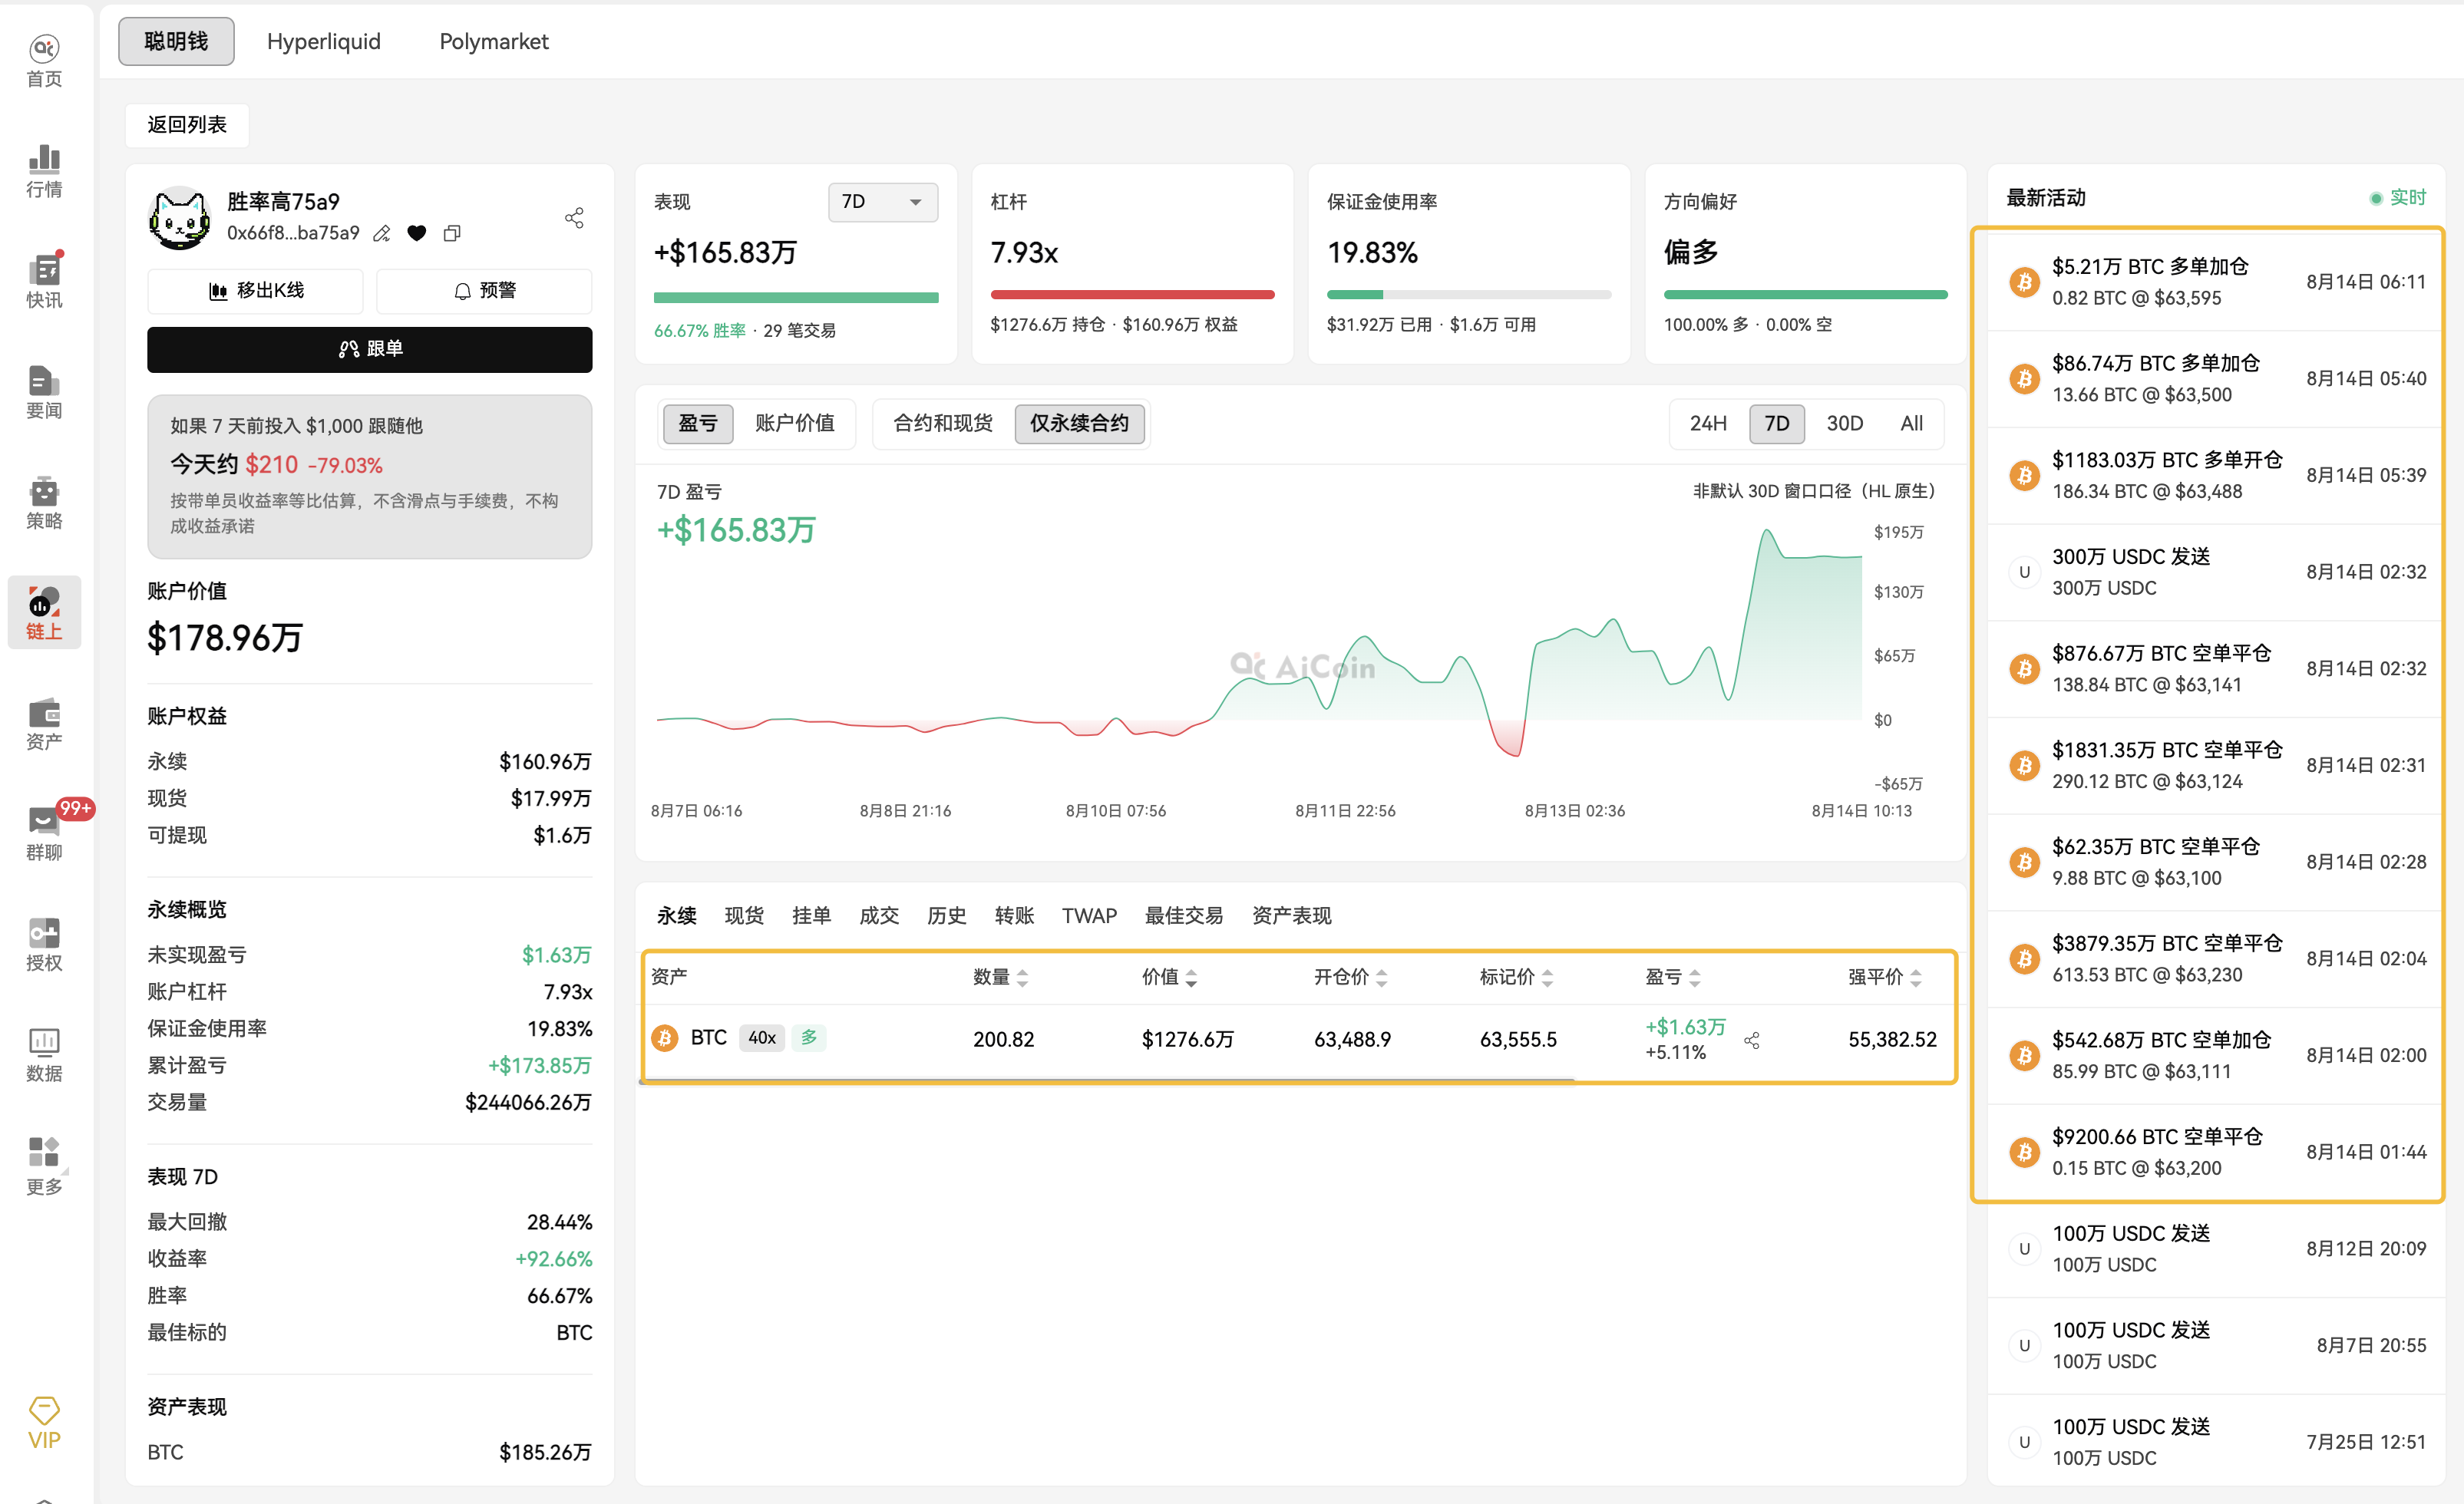Select the 链上 on-chain sidebar icon
Viewport: 2464px width, 1504px height.
tap(44, 612)
